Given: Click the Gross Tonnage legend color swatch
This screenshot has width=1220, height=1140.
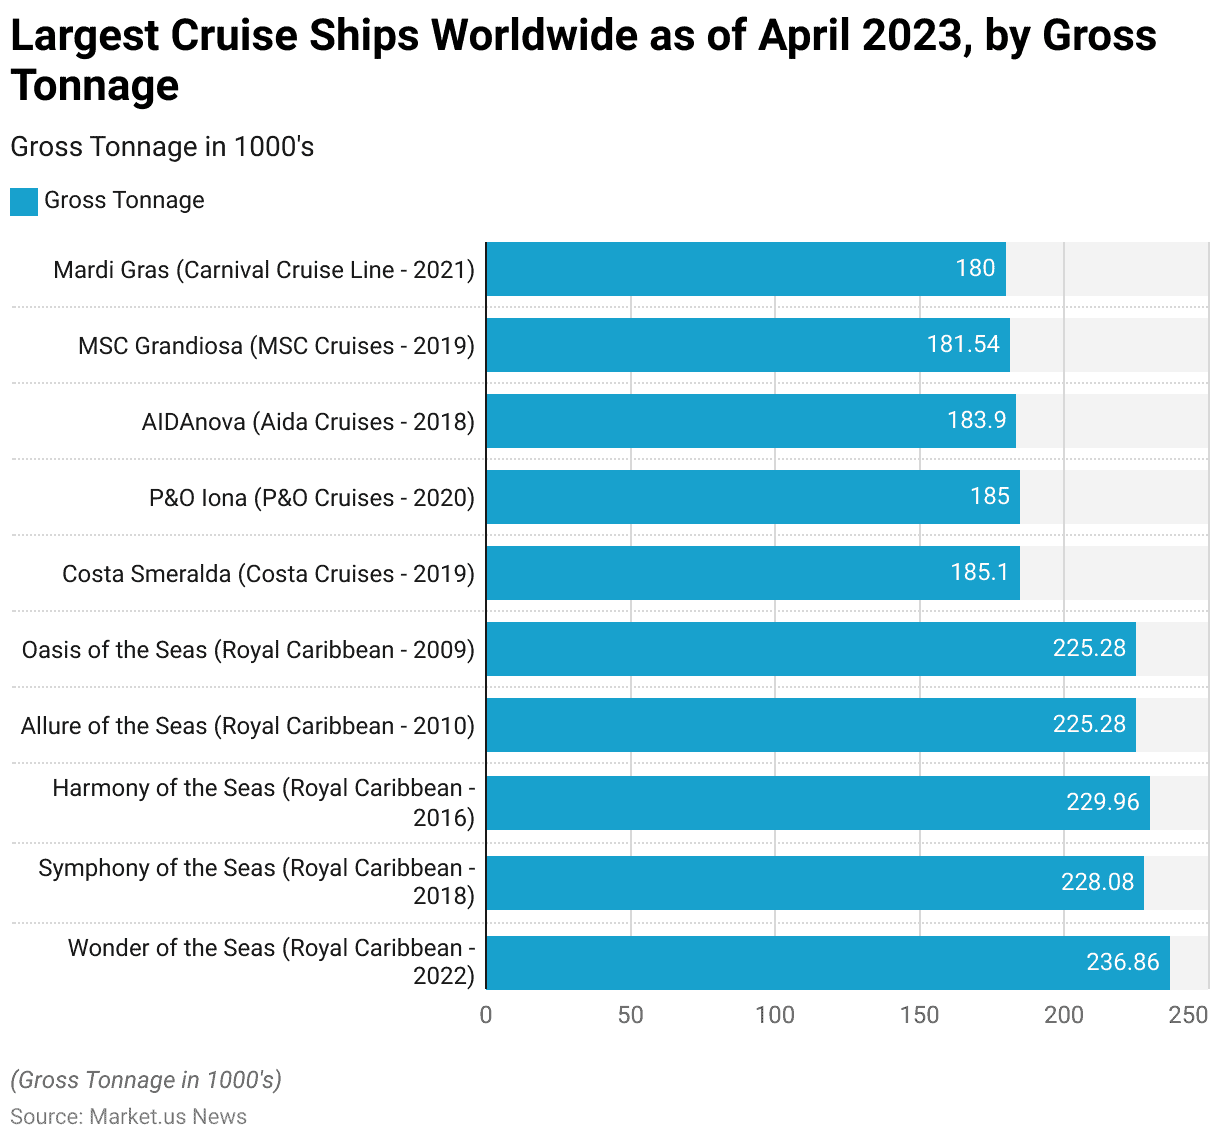Looking at the screenshot, I should [24, 201].
